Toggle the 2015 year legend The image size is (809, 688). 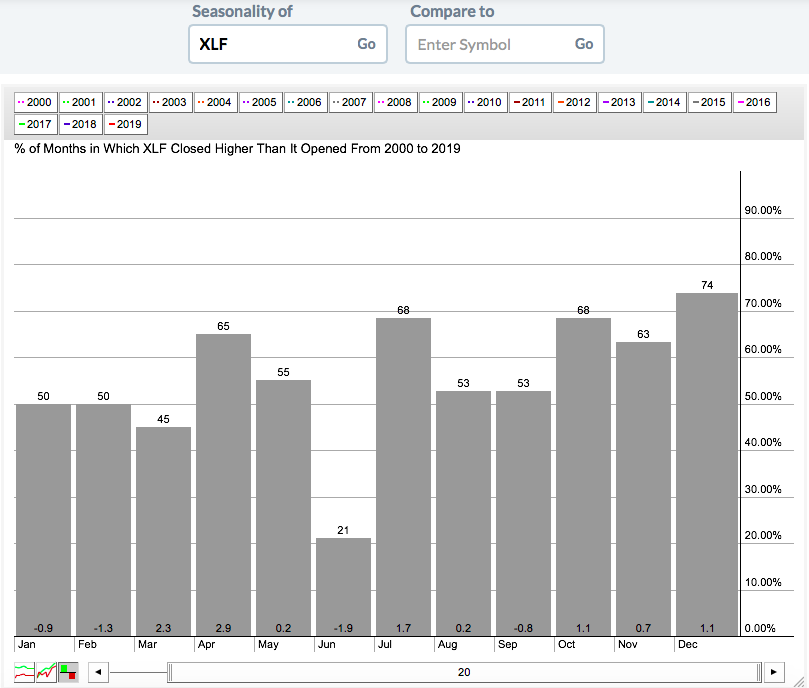(710, 102)
